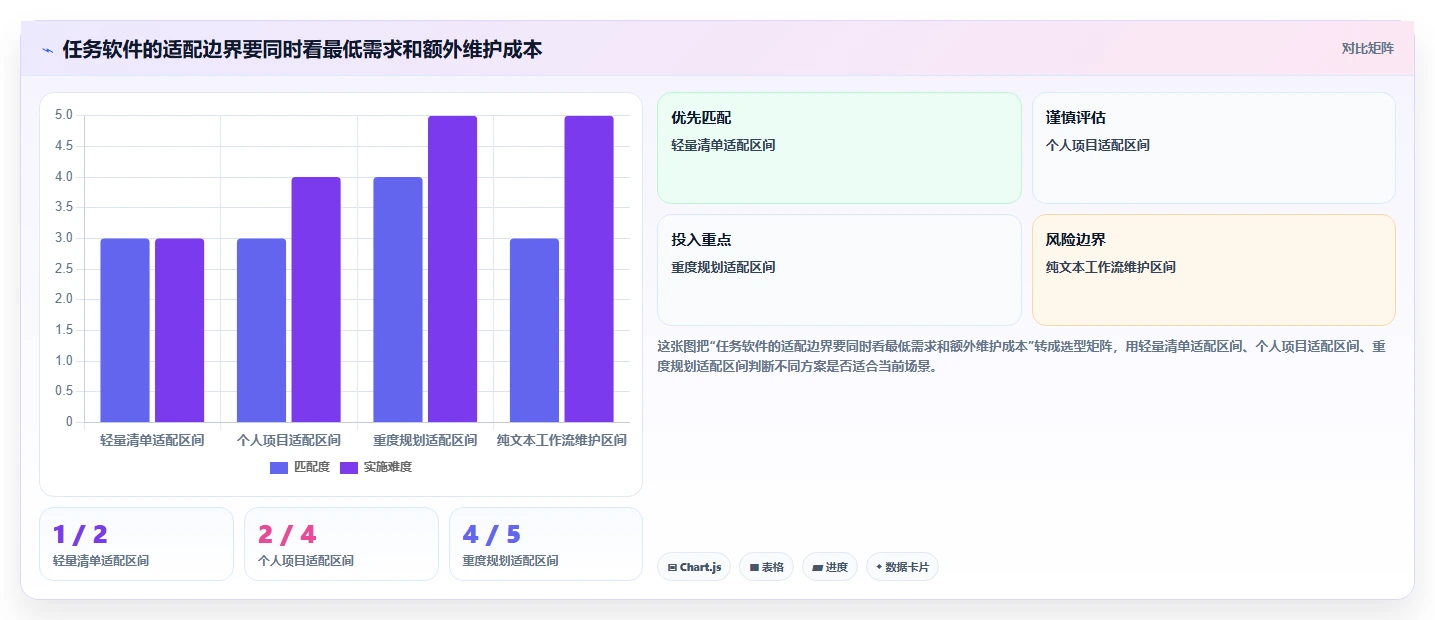Click 个人项目适配区间 text in 谨慎评估 card
Image resolution: width=1435 pixels, height=620 pixels.
pos(1098,145)
